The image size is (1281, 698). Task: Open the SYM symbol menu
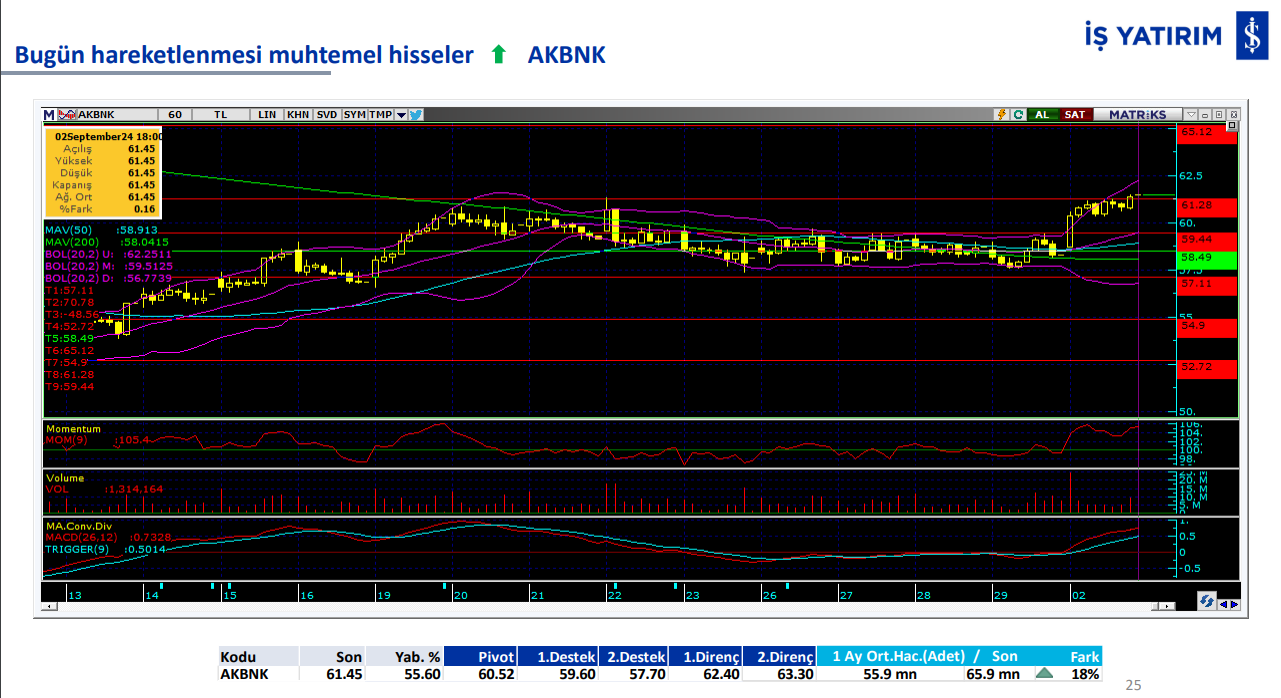pos(354,114)
